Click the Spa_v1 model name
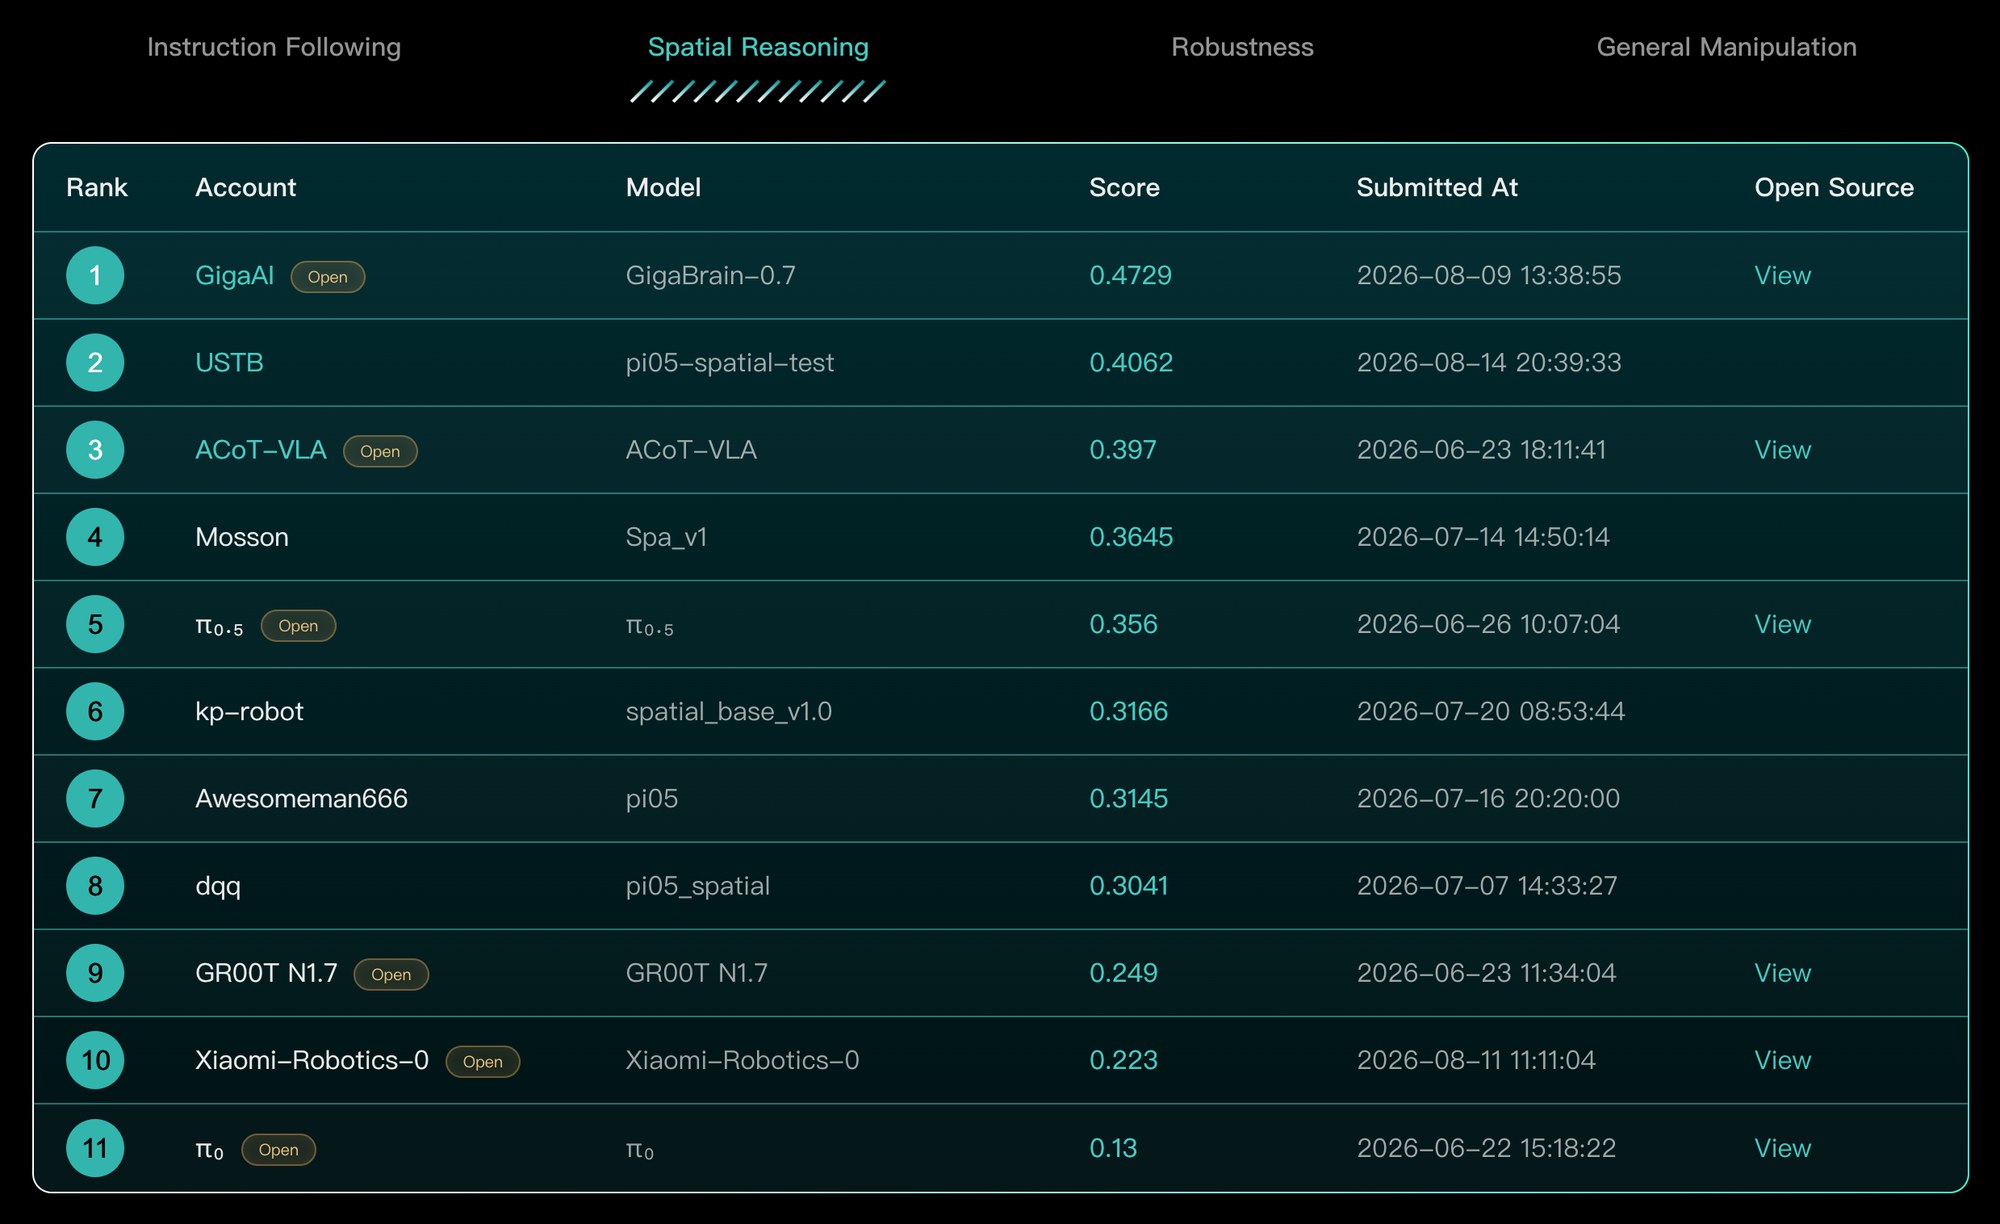This screenshot has height=1224, width=2000. [x=666, y=538]
